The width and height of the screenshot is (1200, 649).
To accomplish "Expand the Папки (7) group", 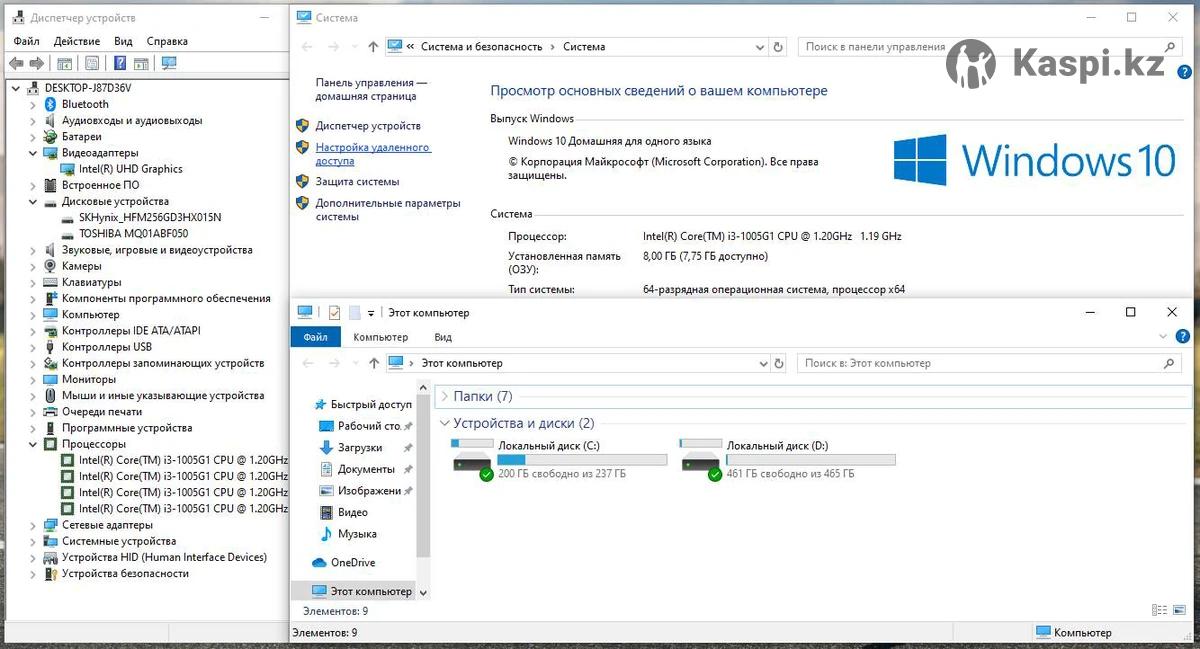I will (x=444, y=397).
